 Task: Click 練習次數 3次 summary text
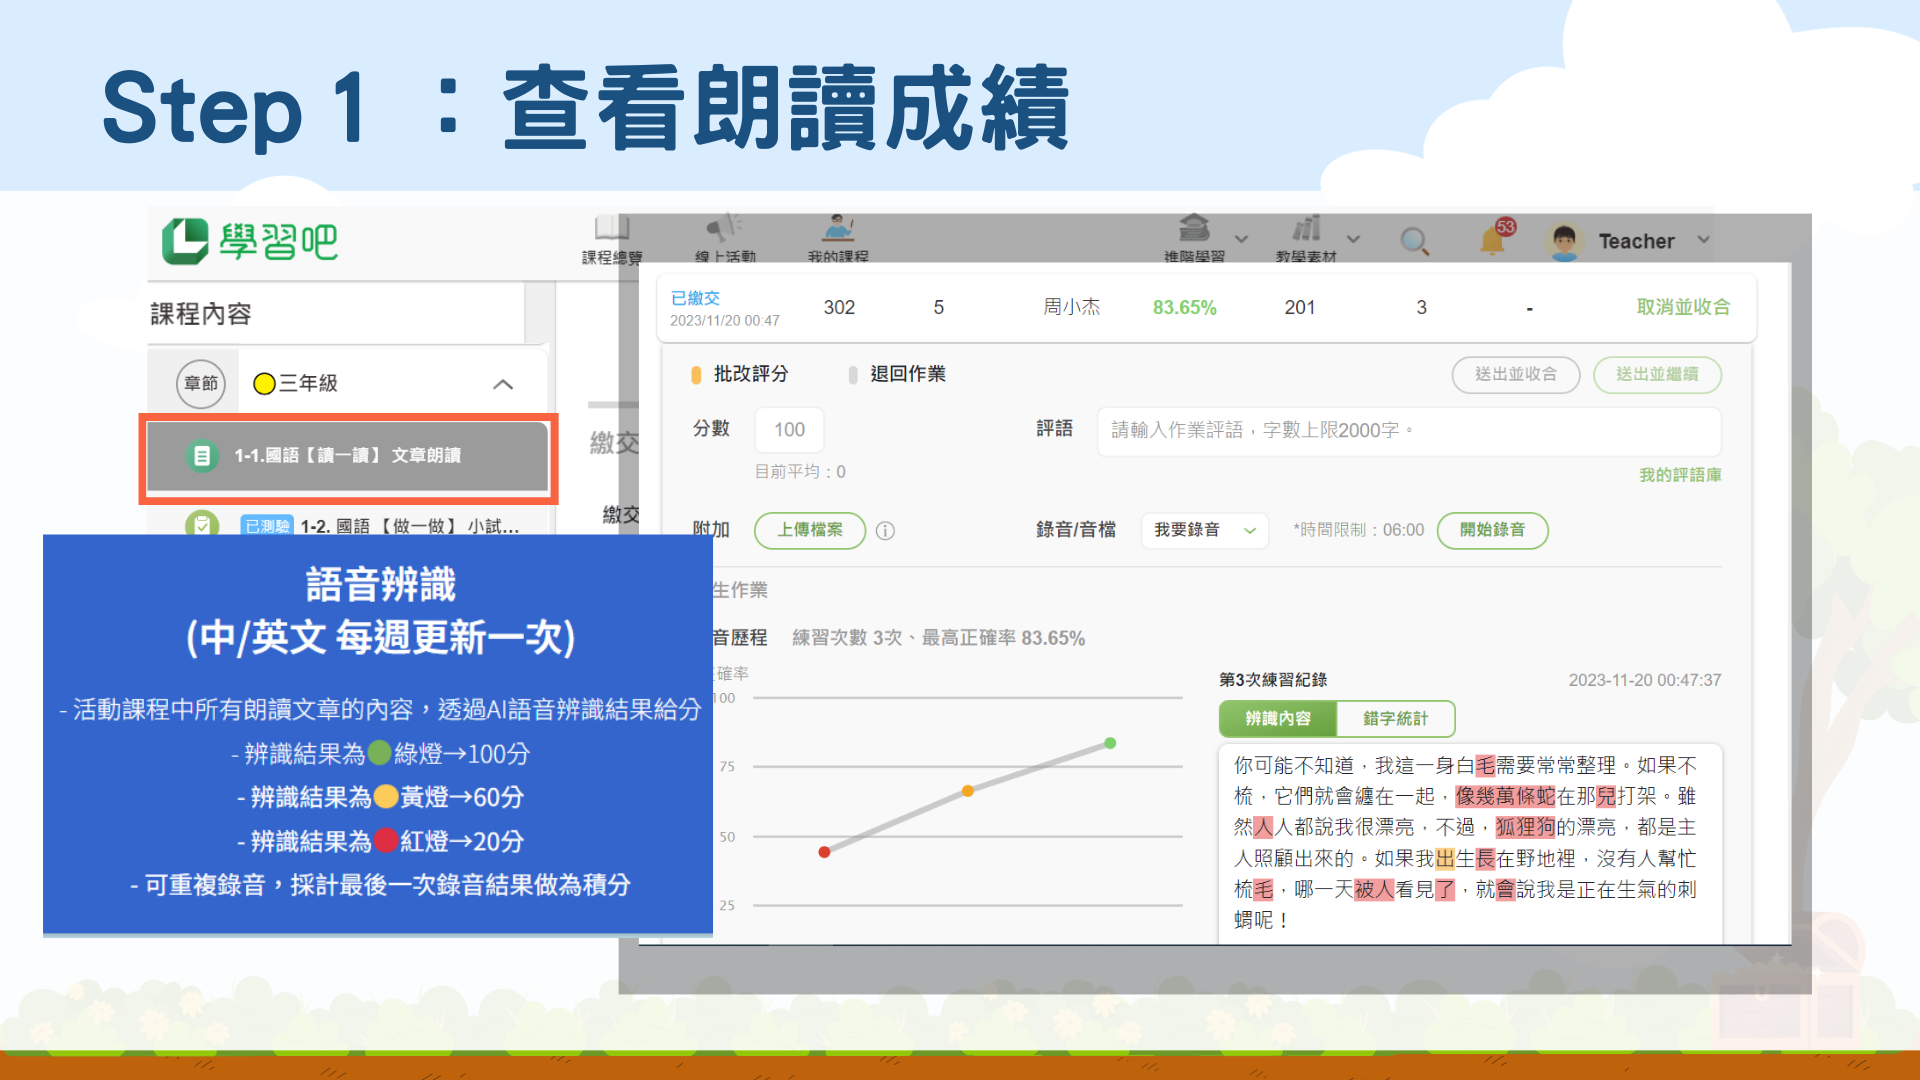[x=847, y=638]
